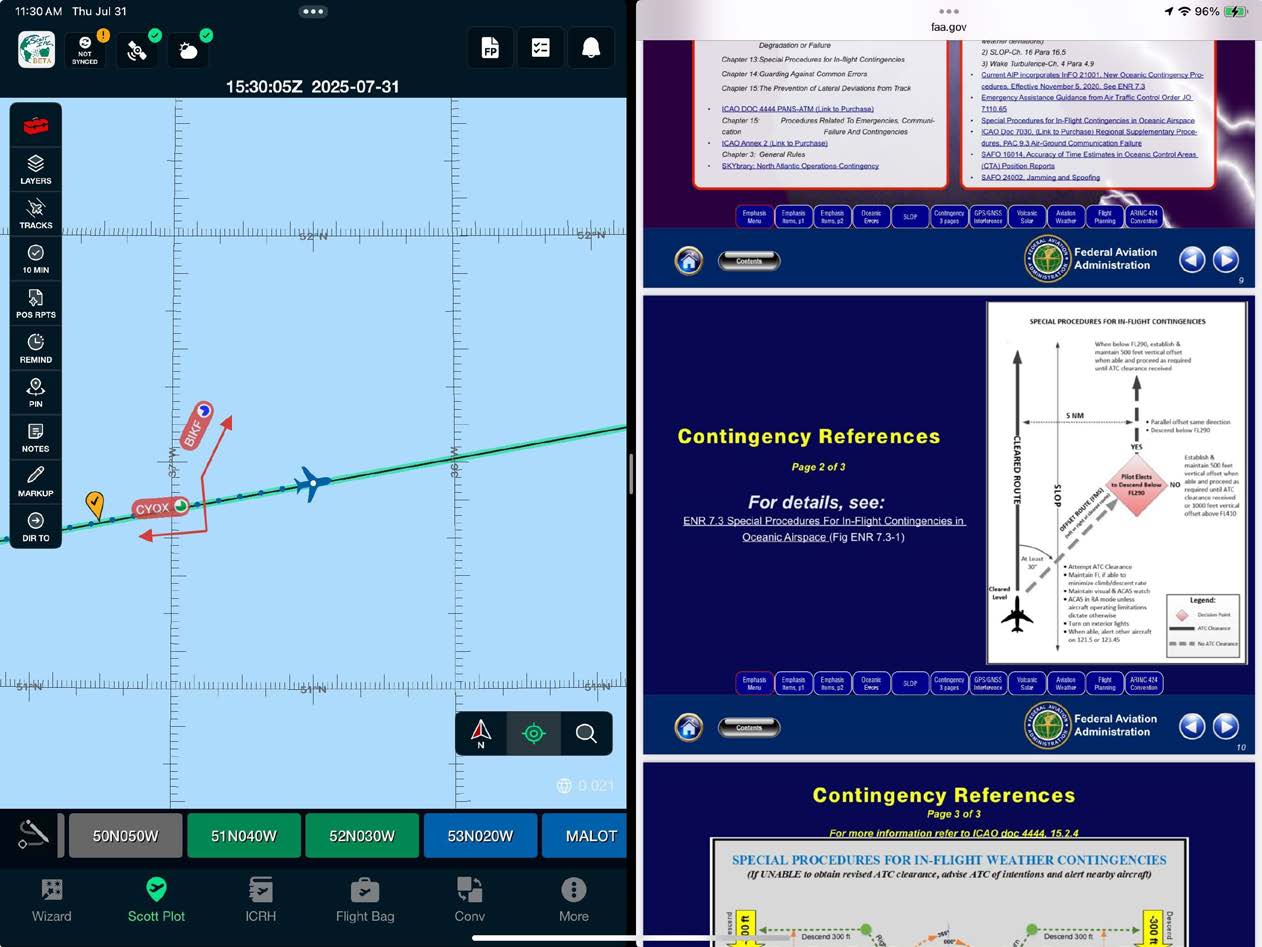Go to next slide arrow on page 9

1226,260
